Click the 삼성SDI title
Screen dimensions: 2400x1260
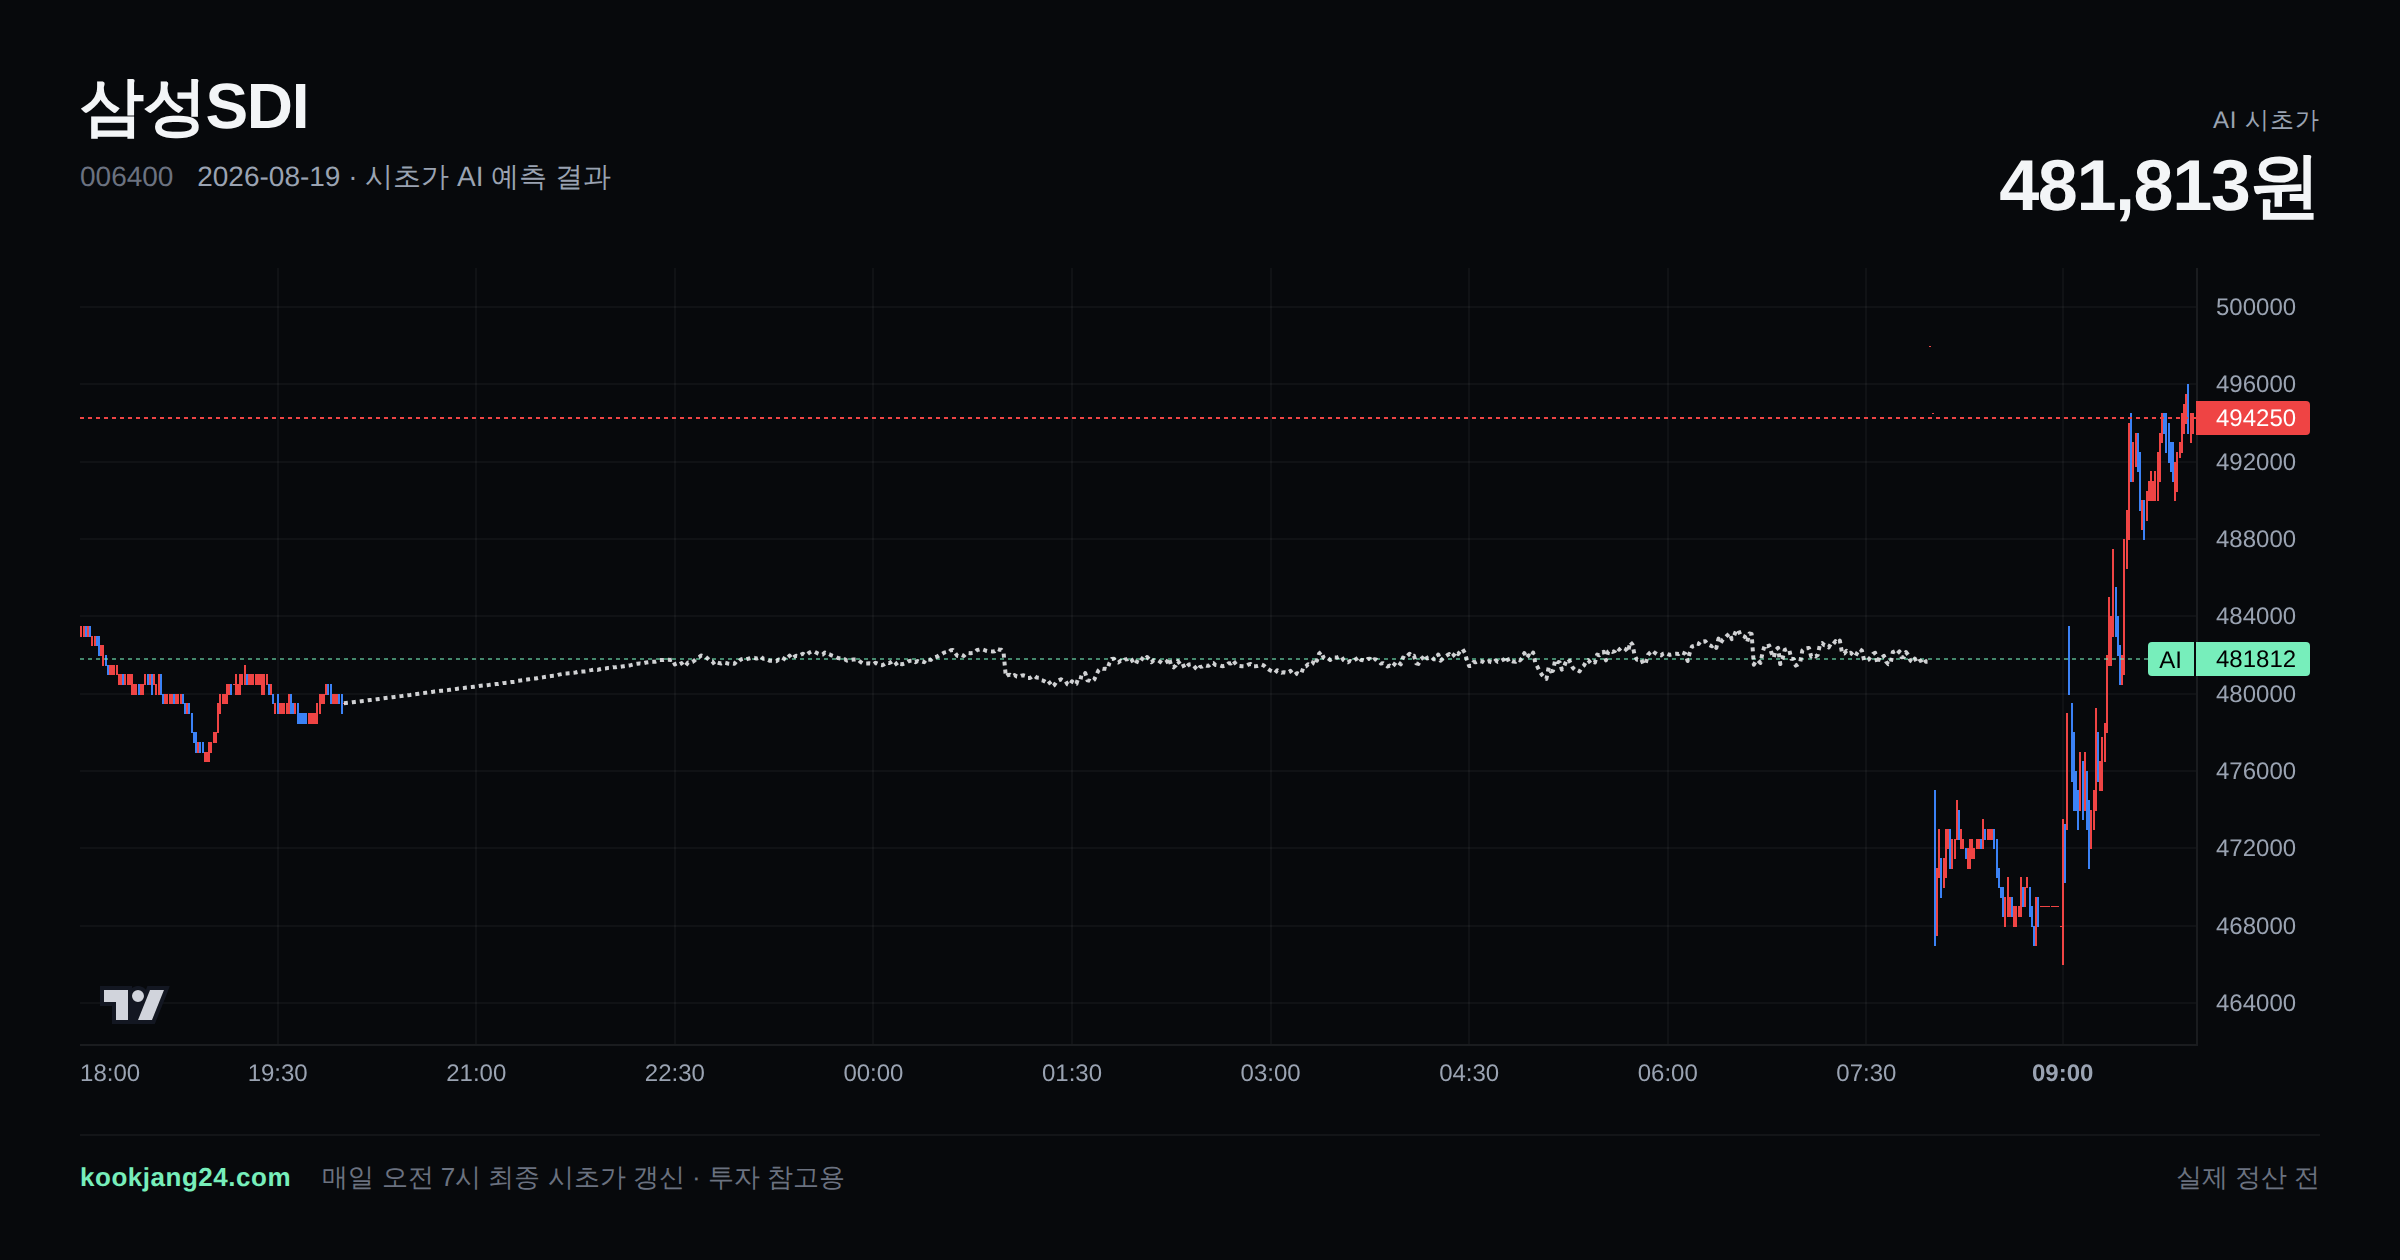tap(194, 107)
